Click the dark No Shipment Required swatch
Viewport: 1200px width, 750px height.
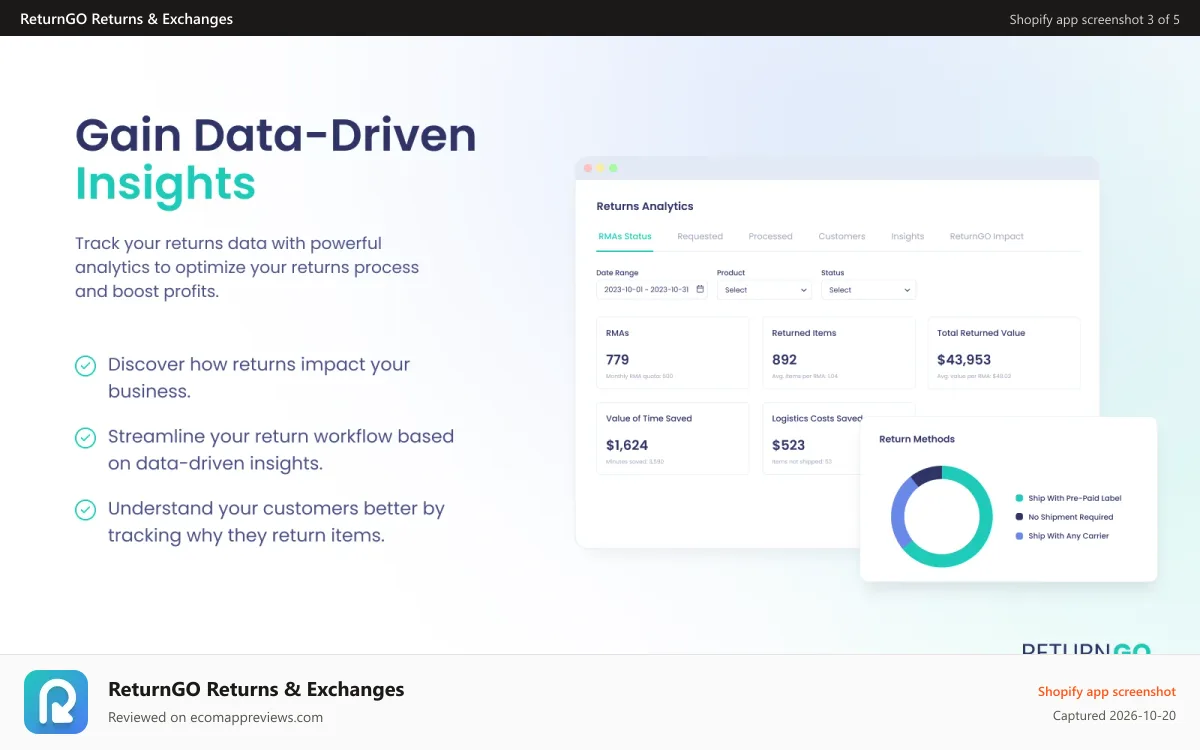point(1019,517)
